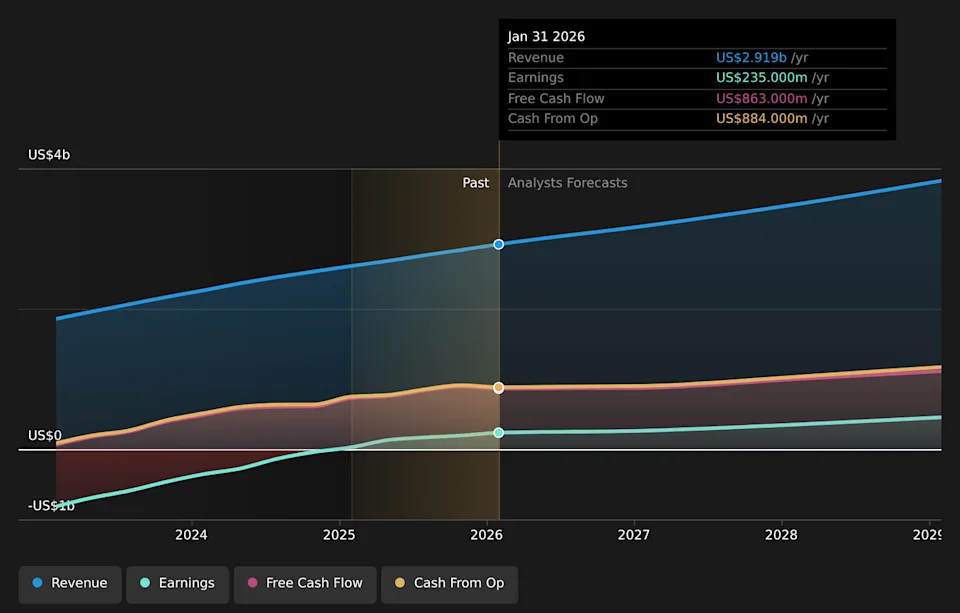960x613 pixels.
Task: Click the Jan 31 2026 tooltip date header
Action: pos(547,37)
